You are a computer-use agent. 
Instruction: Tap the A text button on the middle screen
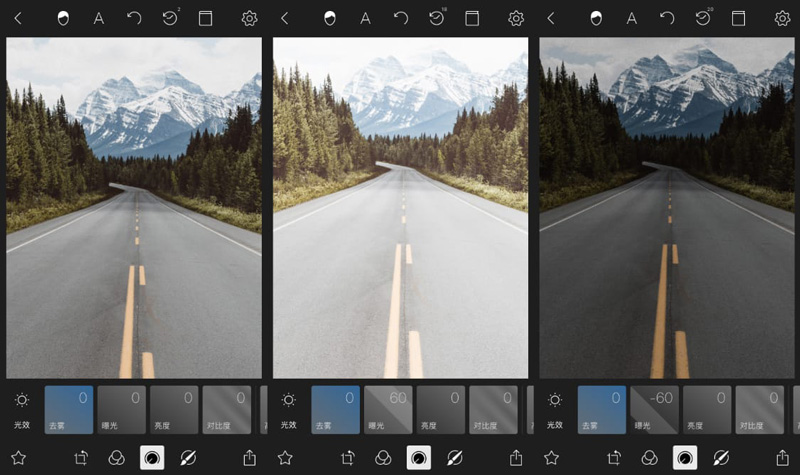click(365, 18)
